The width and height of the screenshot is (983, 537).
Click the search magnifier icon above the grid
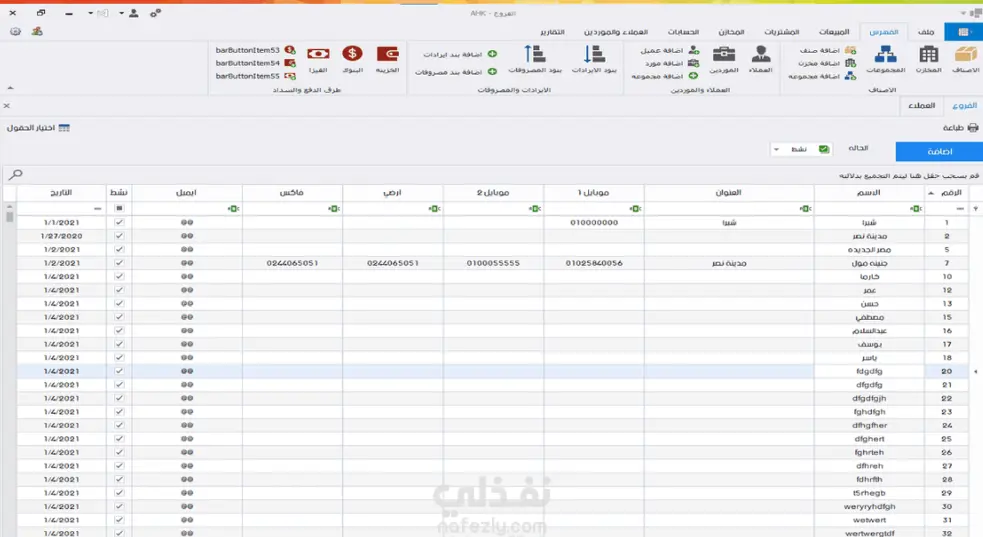(16, 174)
